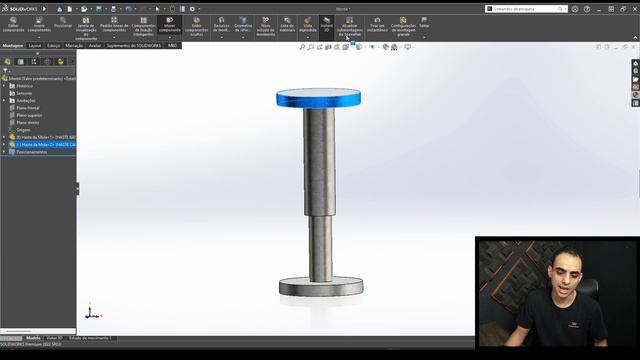640x360 pixels.
Task: Open Recursos de montagem tool
Action: (221, 25)
